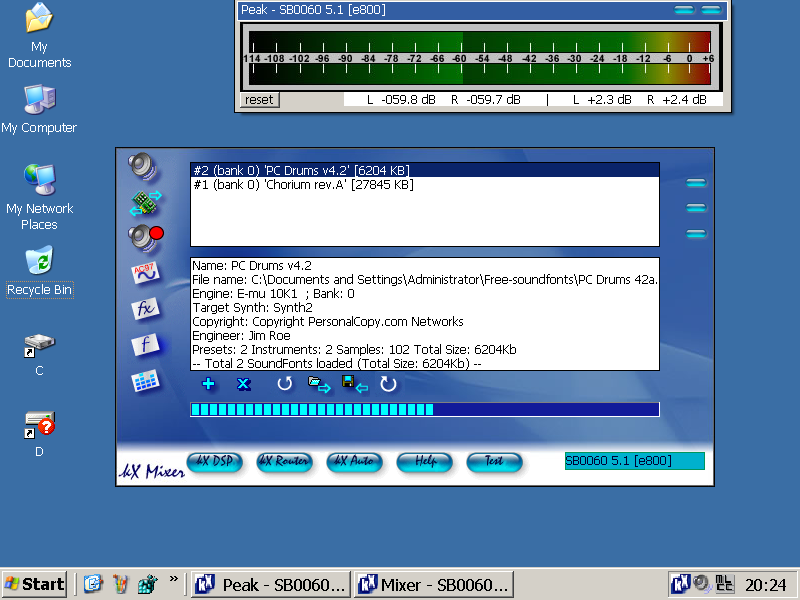This screenshot has height=600, width=800.
Task: Click the counter-clockwise arrow beside the X icon
Action: click(285, 384)
